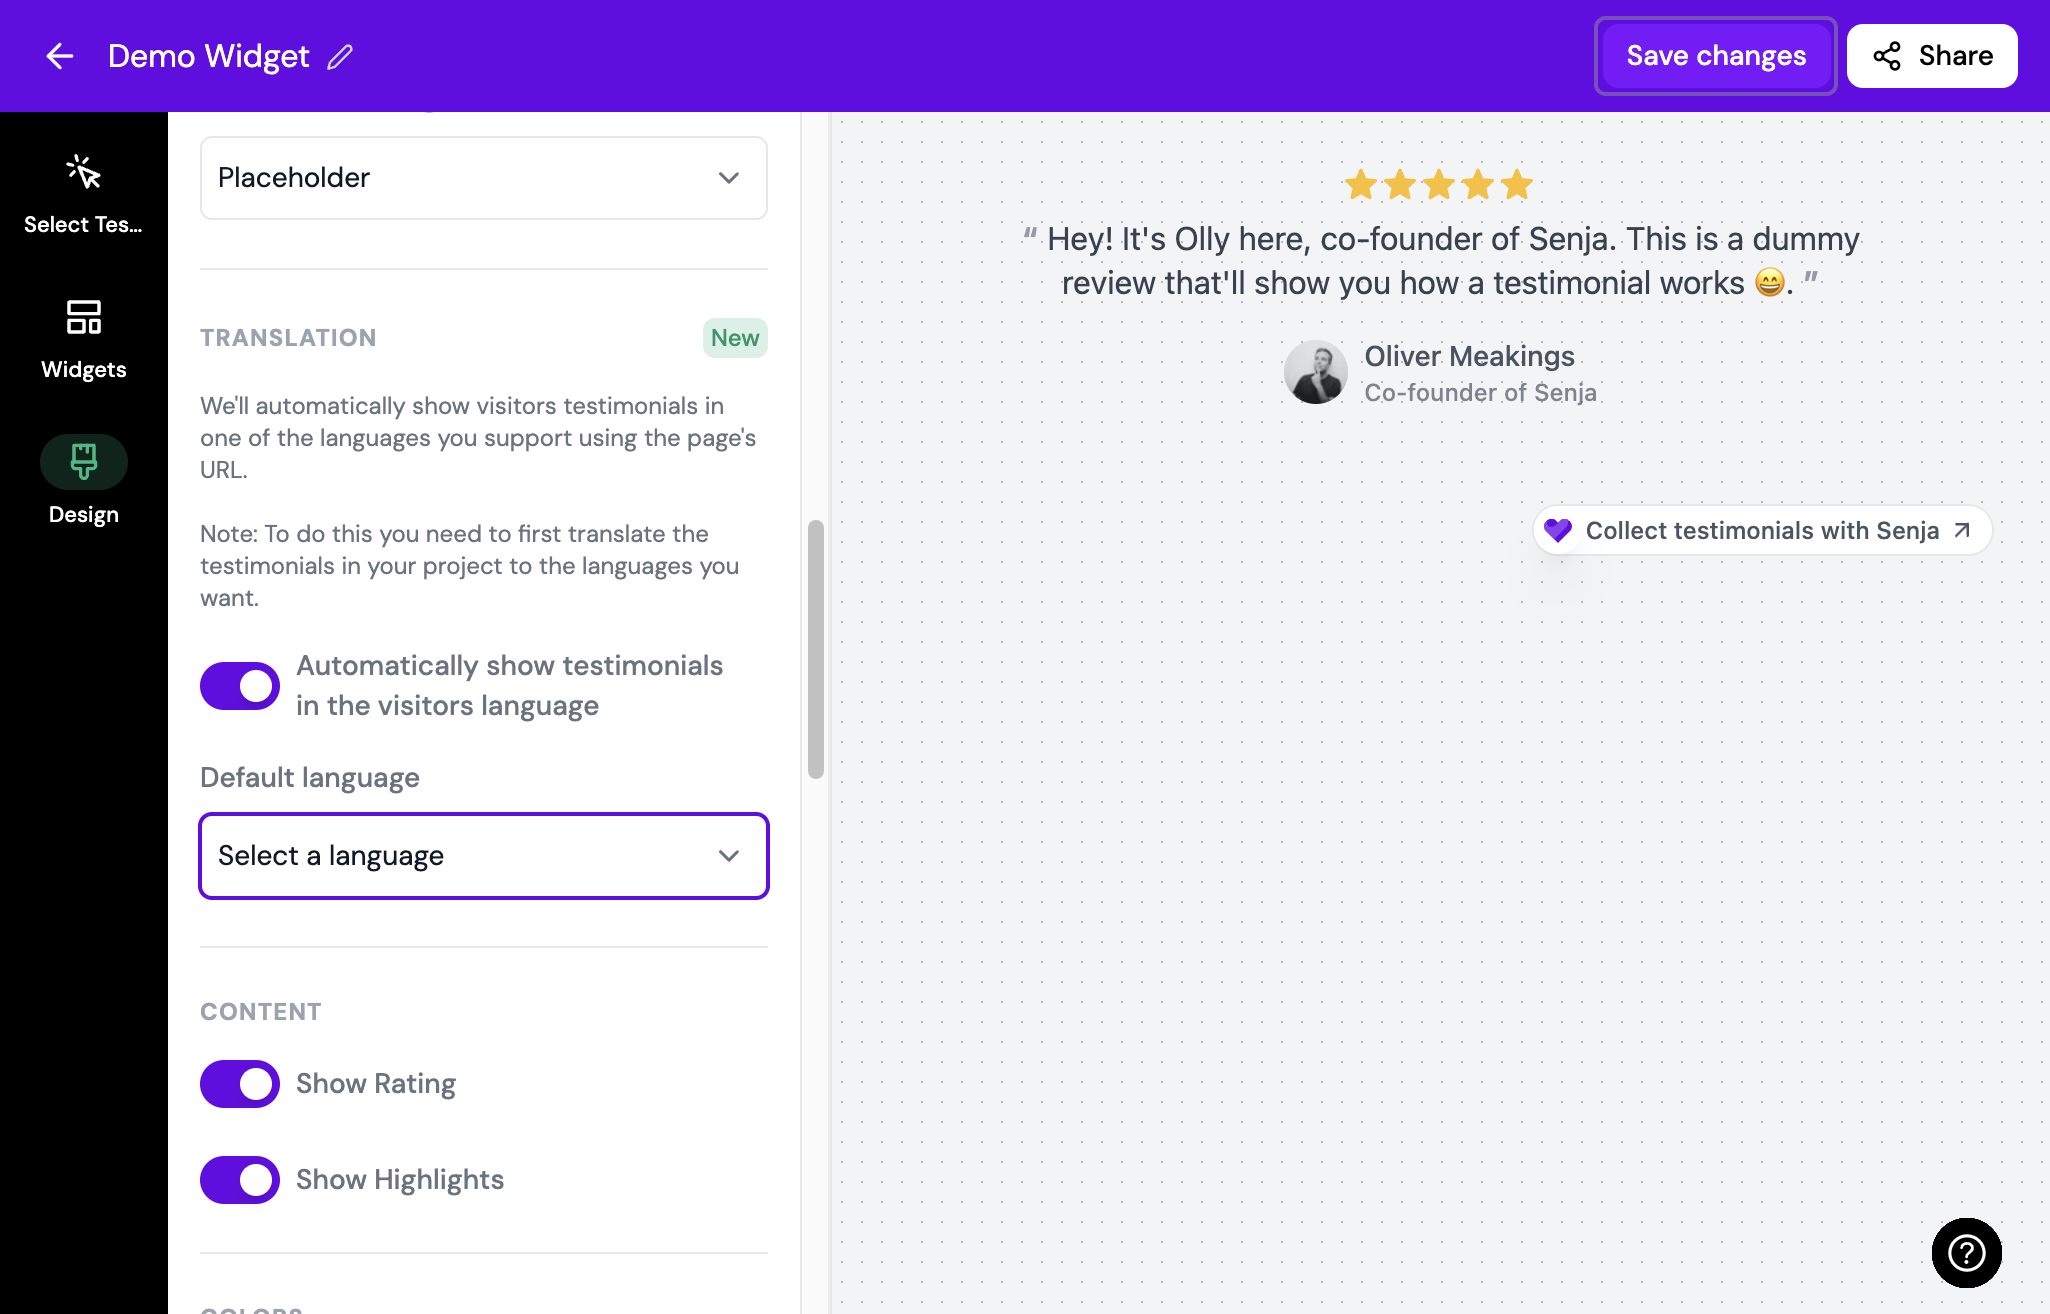Click the Show Highlights label text
The image size is (2050, 1314).
[400, 1180]
